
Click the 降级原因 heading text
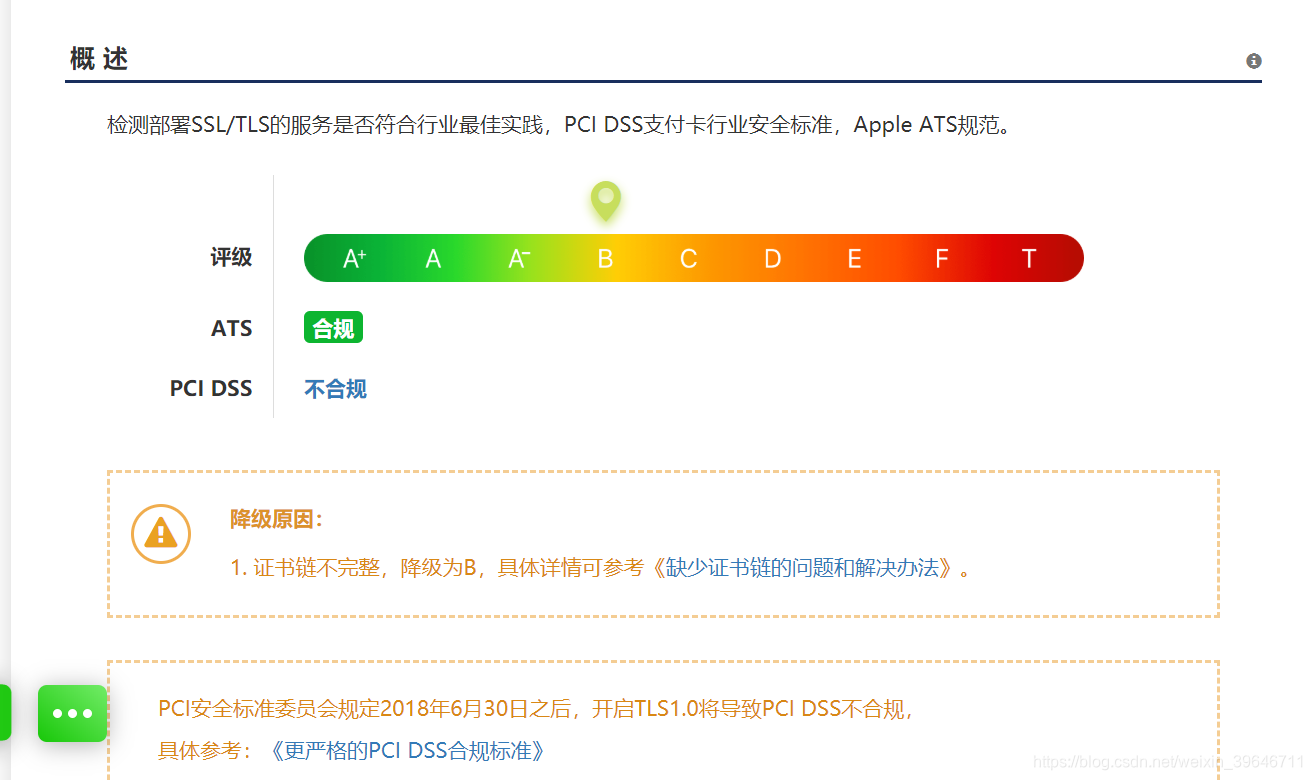coord(277,519)
